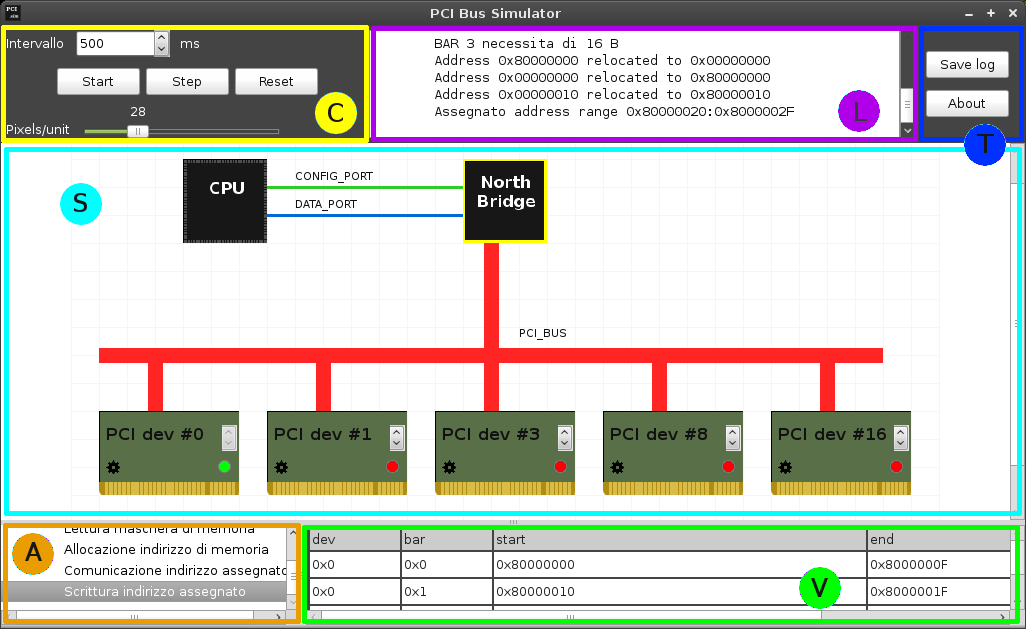Click the red status LED on PCI dev #1

[392, 467]
